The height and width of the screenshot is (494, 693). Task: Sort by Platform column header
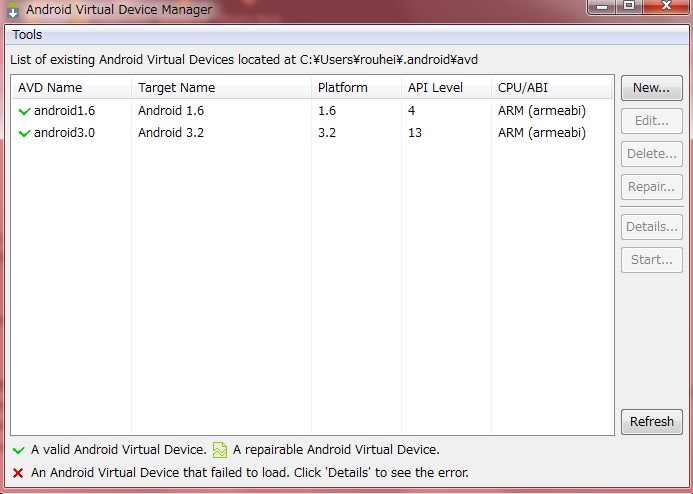[356, 87]
